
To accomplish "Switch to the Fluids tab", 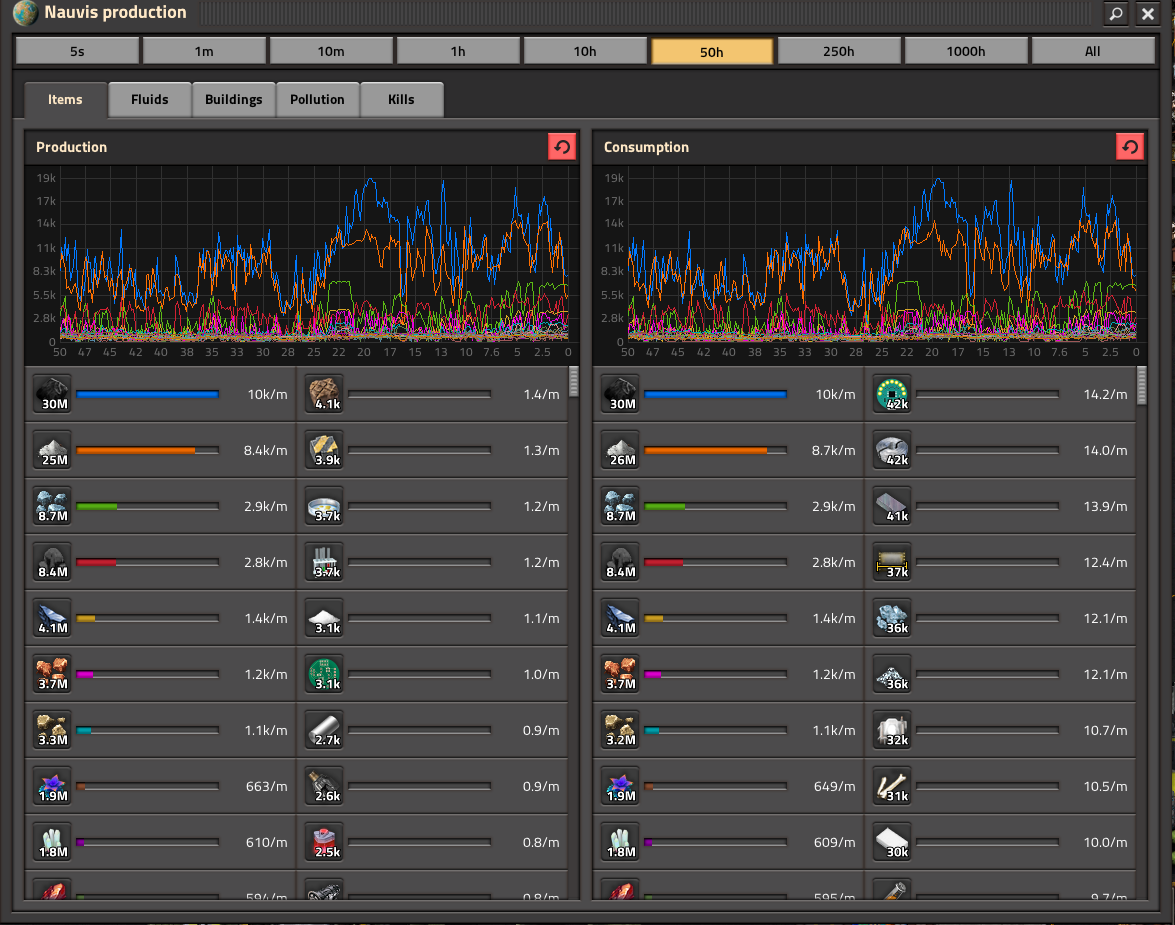I will pos(150,100).
